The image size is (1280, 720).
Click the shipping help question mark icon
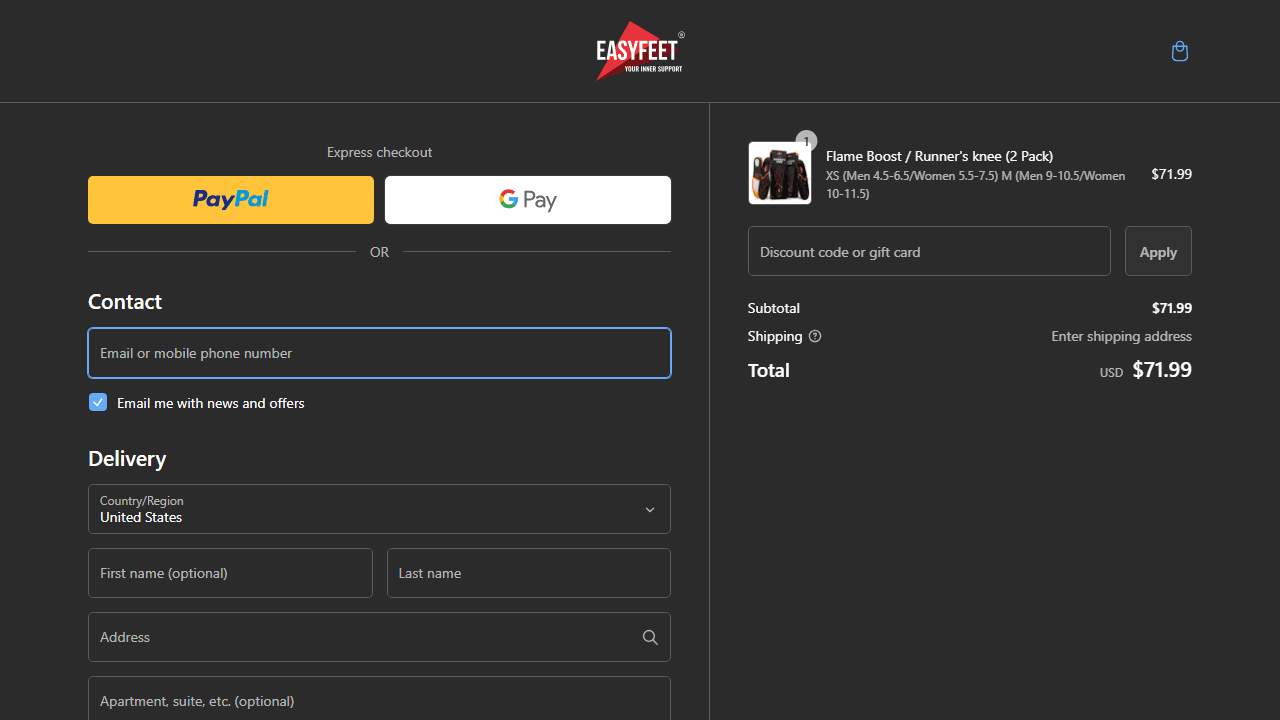pos(815,336)
